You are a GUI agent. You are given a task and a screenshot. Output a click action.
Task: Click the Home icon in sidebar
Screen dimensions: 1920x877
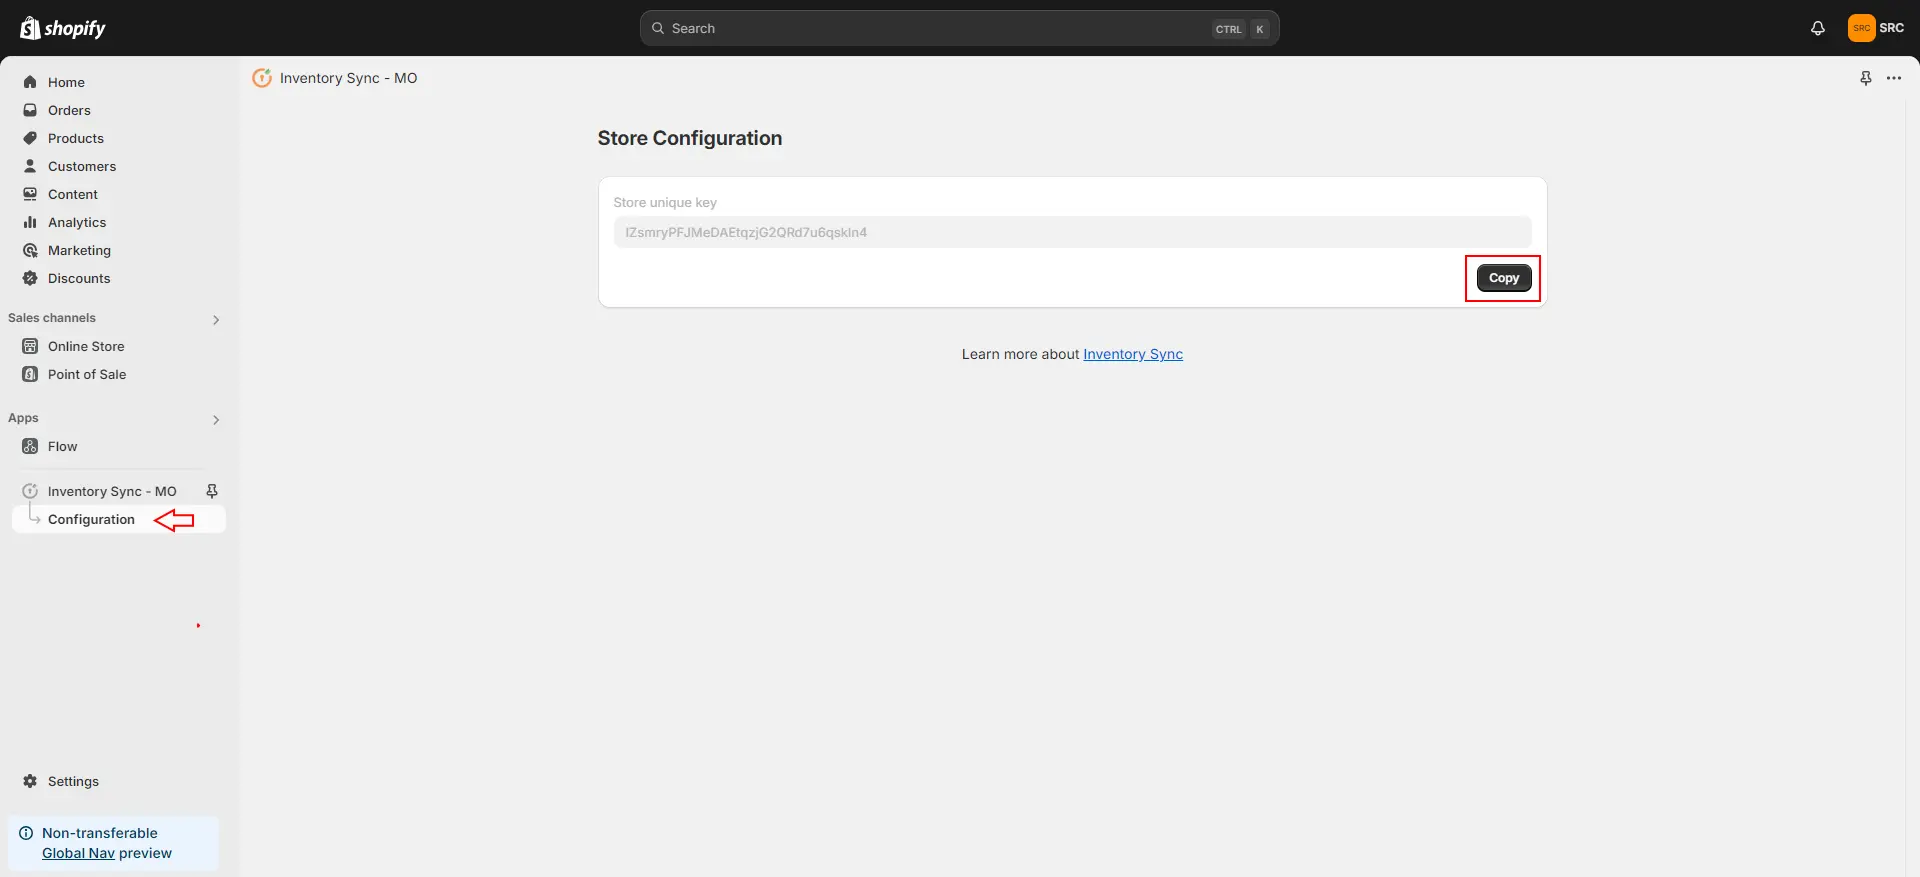(30, 82)
